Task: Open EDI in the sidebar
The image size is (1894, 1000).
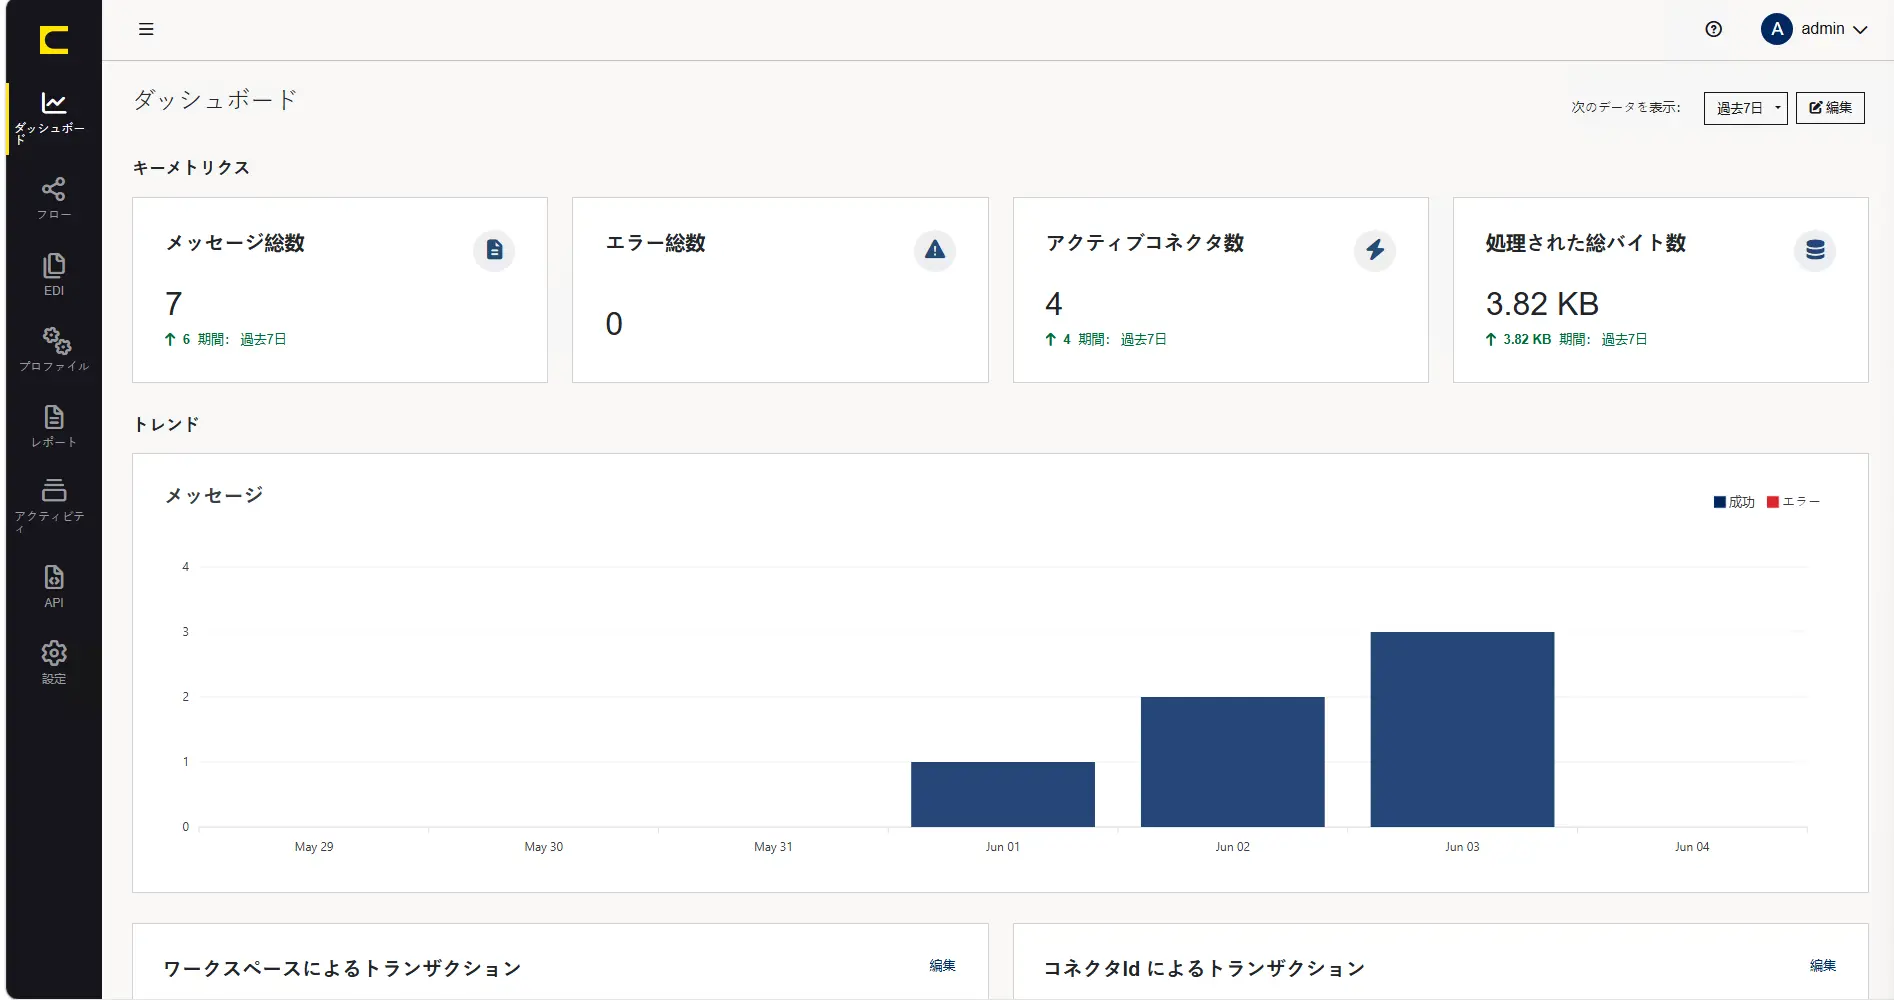Action: coord(54,275)
